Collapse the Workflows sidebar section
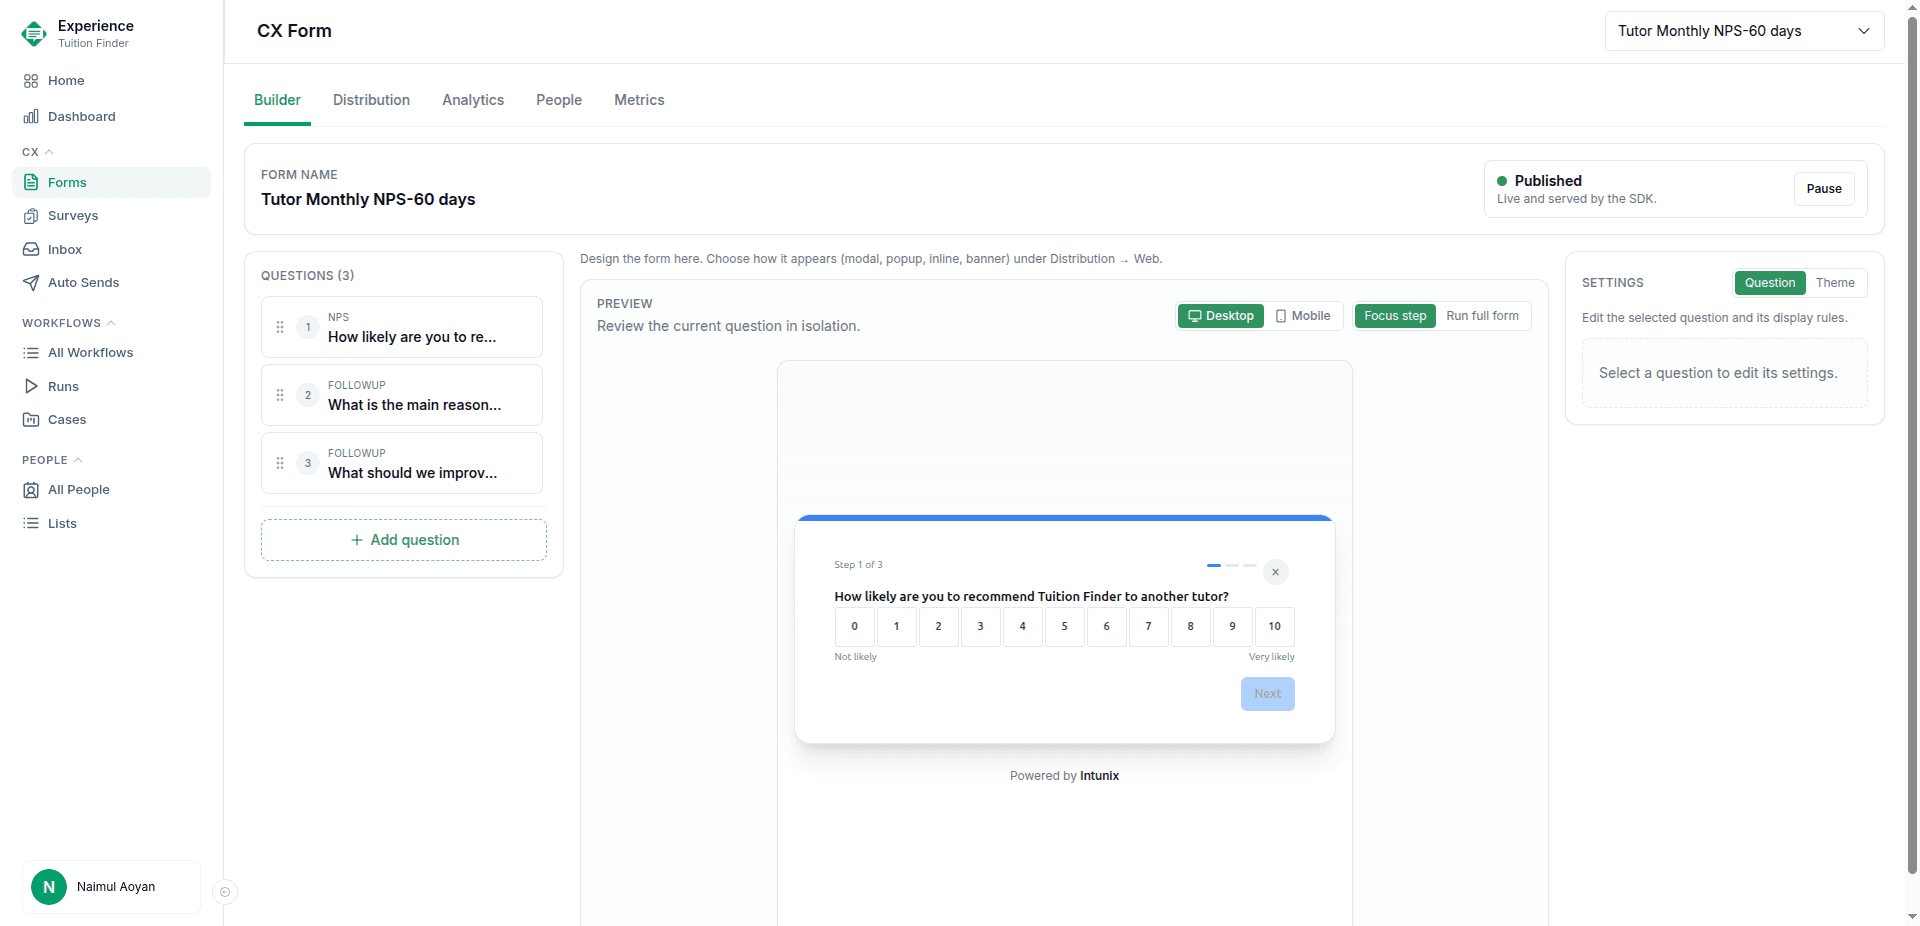Image resolution: width=1920 pixels, height=926 pixels. tap(69, 323)
